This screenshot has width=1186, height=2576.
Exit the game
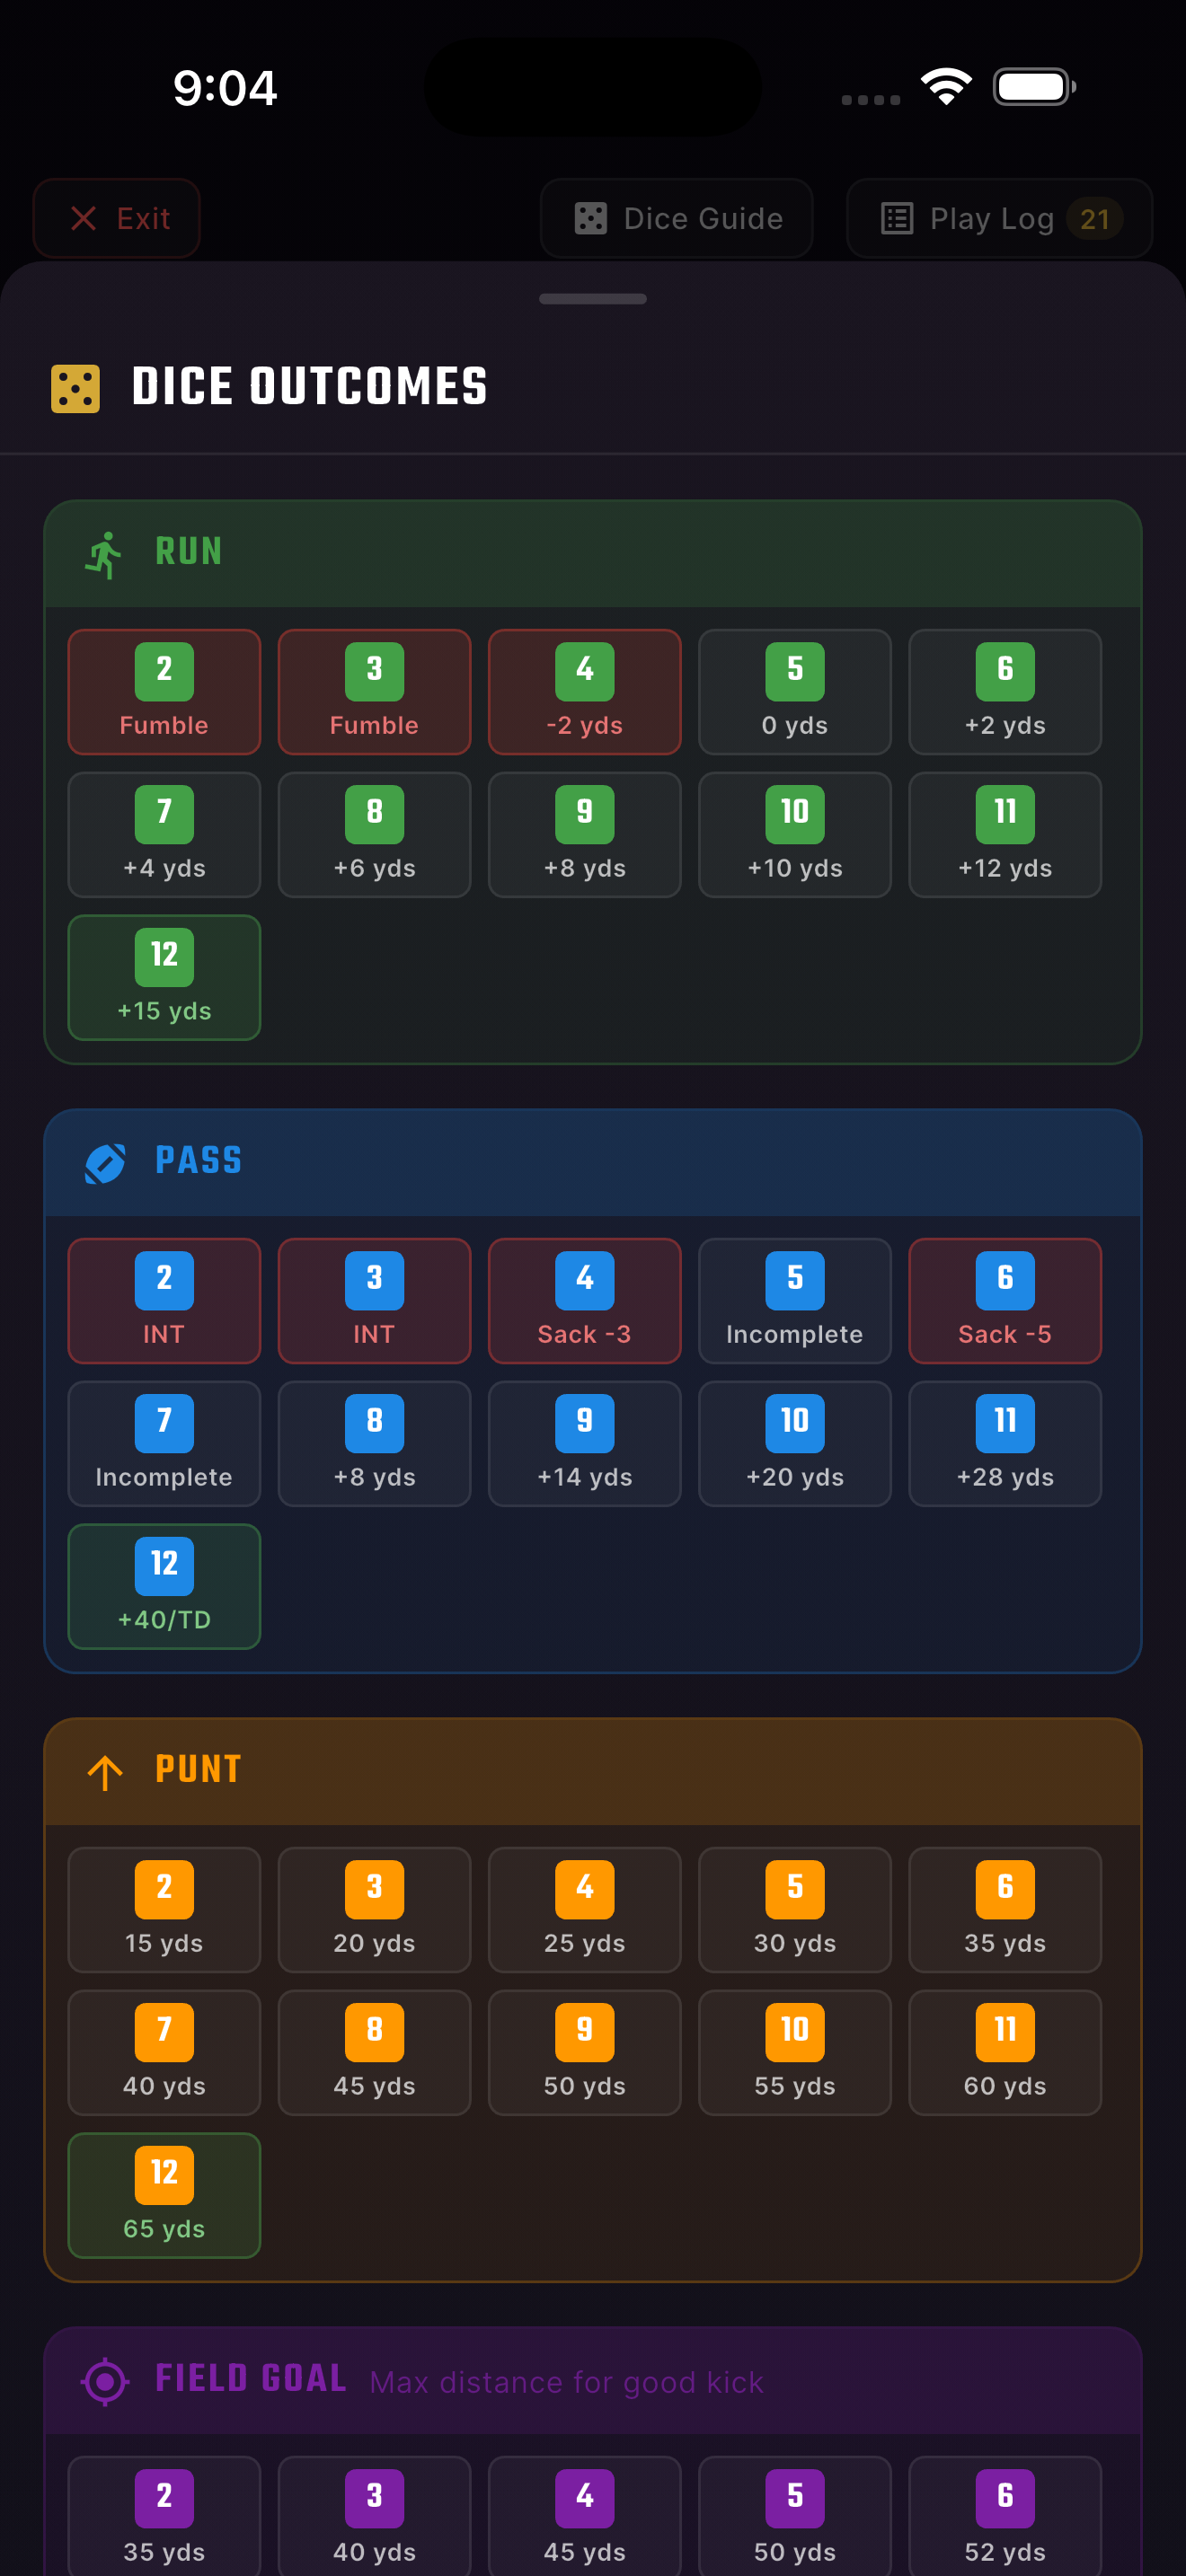pyautogui.click(x=116, y=218)
